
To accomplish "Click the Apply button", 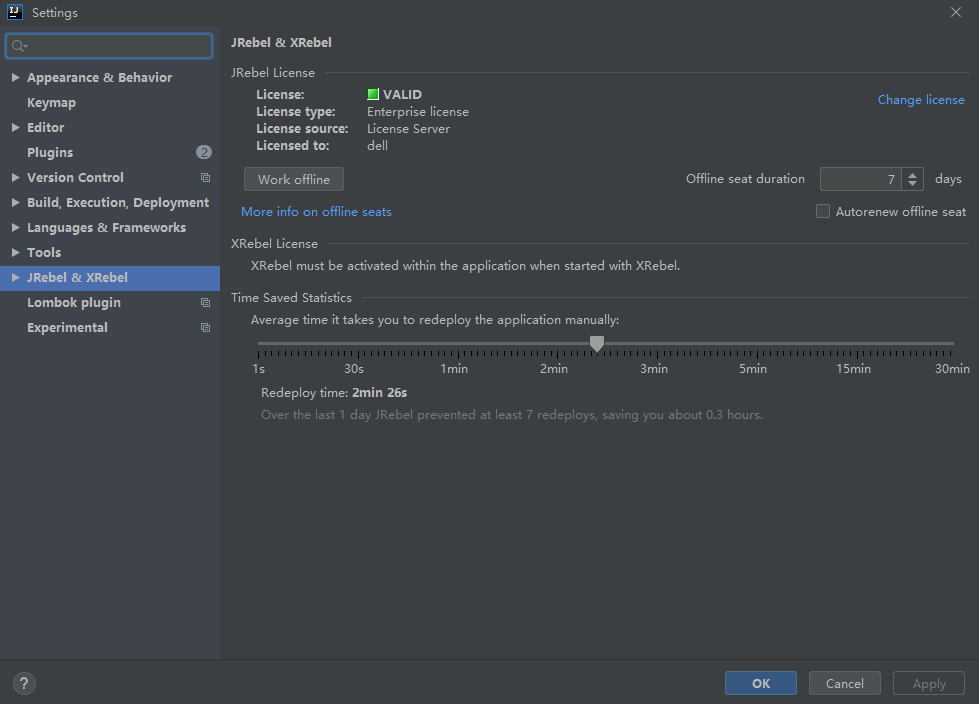I will coord(929,683).
